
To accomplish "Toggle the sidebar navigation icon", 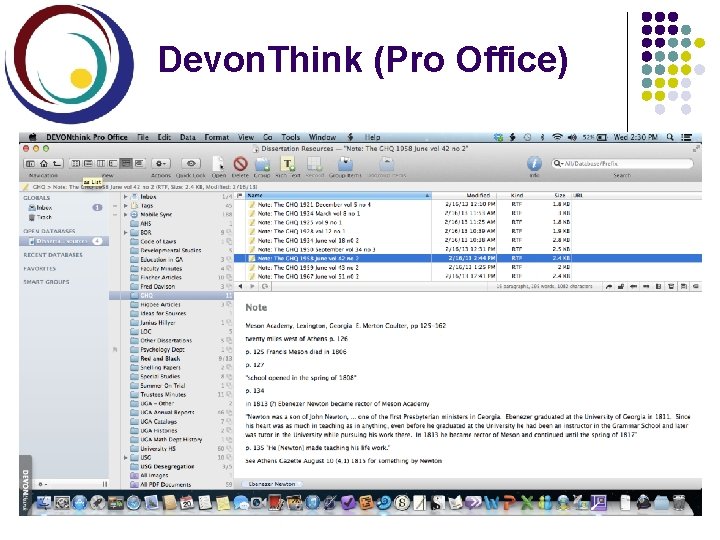I will click(x=30, y=163).
